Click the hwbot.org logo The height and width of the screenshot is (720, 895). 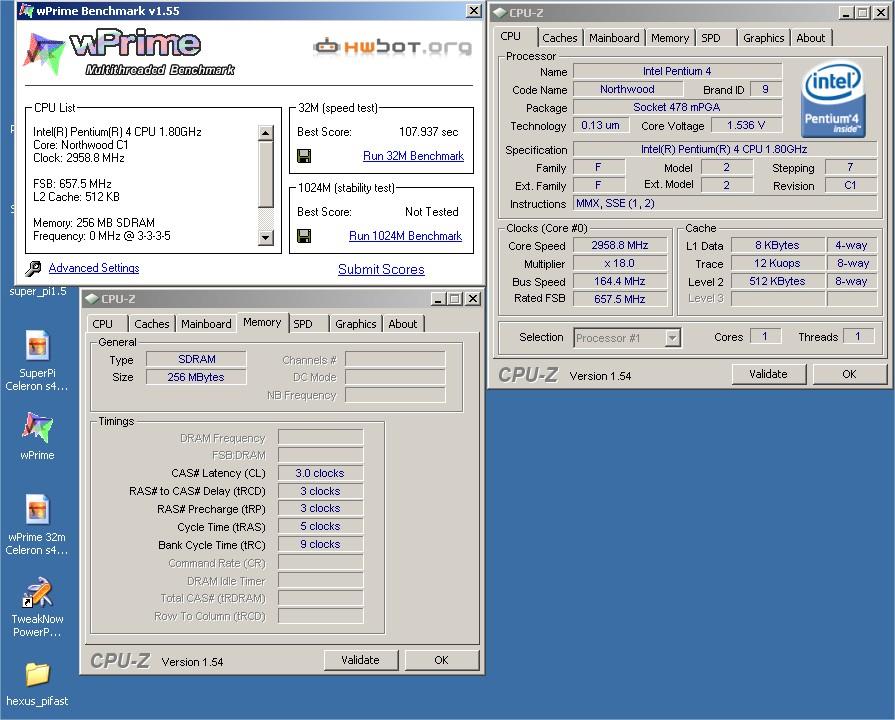tap(393, 46)
